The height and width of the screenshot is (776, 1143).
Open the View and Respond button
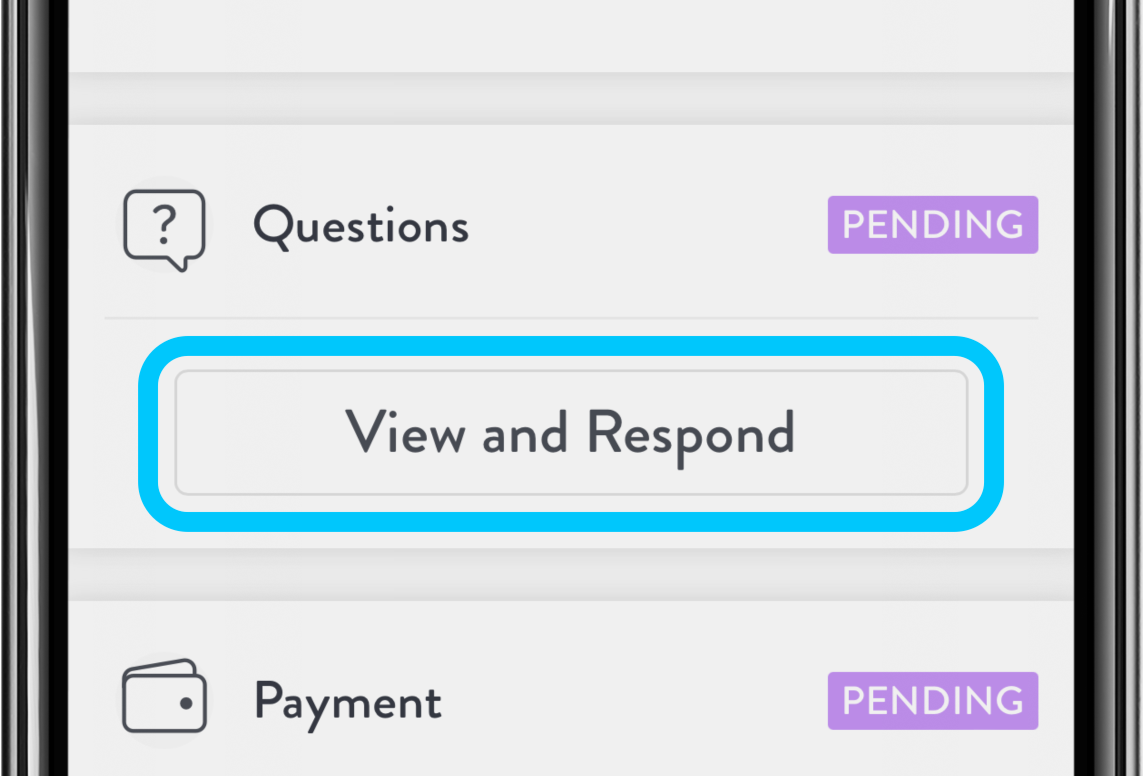pyautogui.click(x=572, y=433)
